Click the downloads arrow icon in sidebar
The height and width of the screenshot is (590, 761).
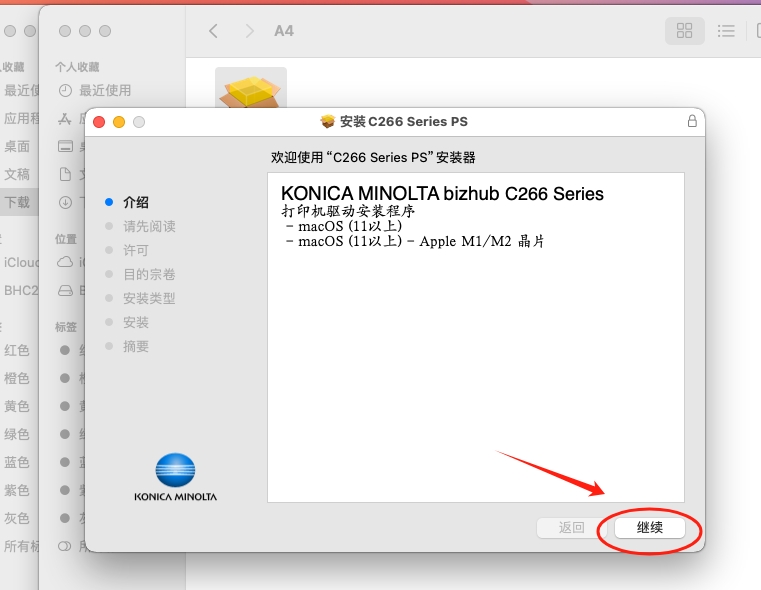pyautogui.click(x=65, y=202)
